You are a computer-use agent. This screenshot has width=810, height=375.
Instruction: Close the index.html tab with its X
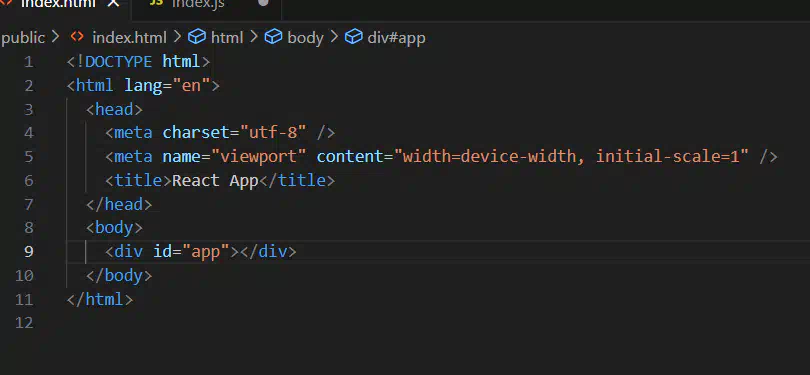point(114,4)
